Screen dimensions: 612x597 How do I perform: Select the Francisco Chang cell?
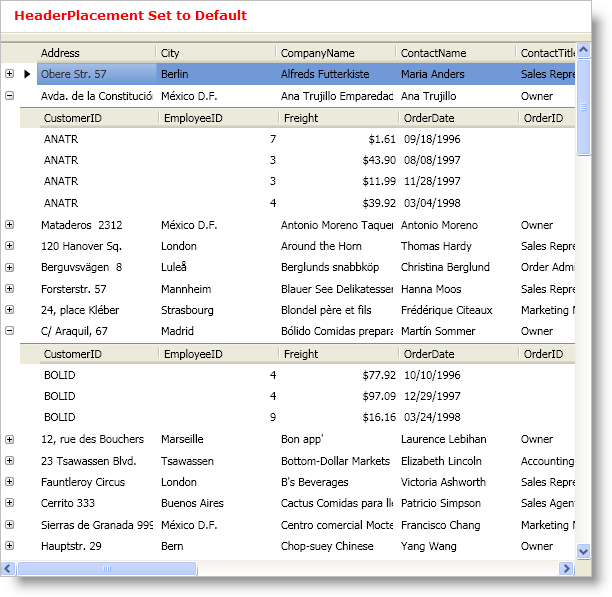pos(455,525)
